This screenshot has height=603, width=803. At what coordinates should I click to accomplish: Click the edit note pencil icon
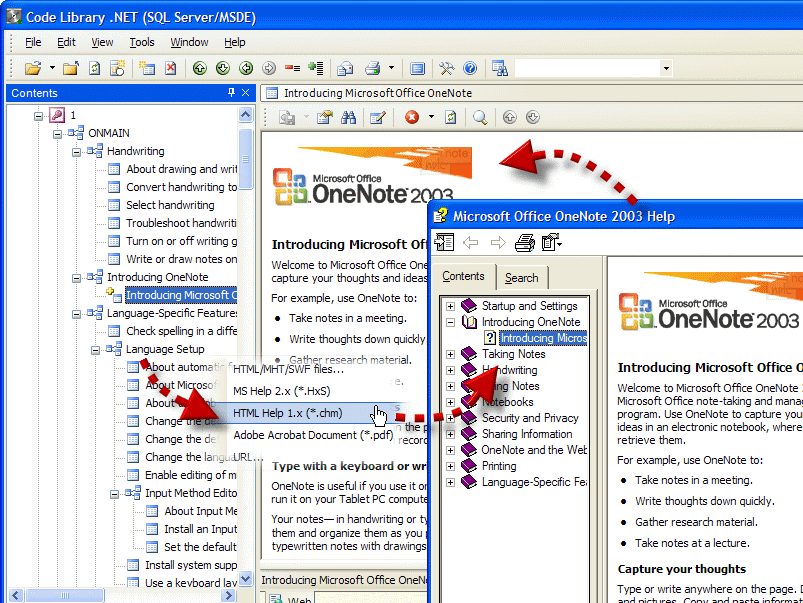pos(377,117)
